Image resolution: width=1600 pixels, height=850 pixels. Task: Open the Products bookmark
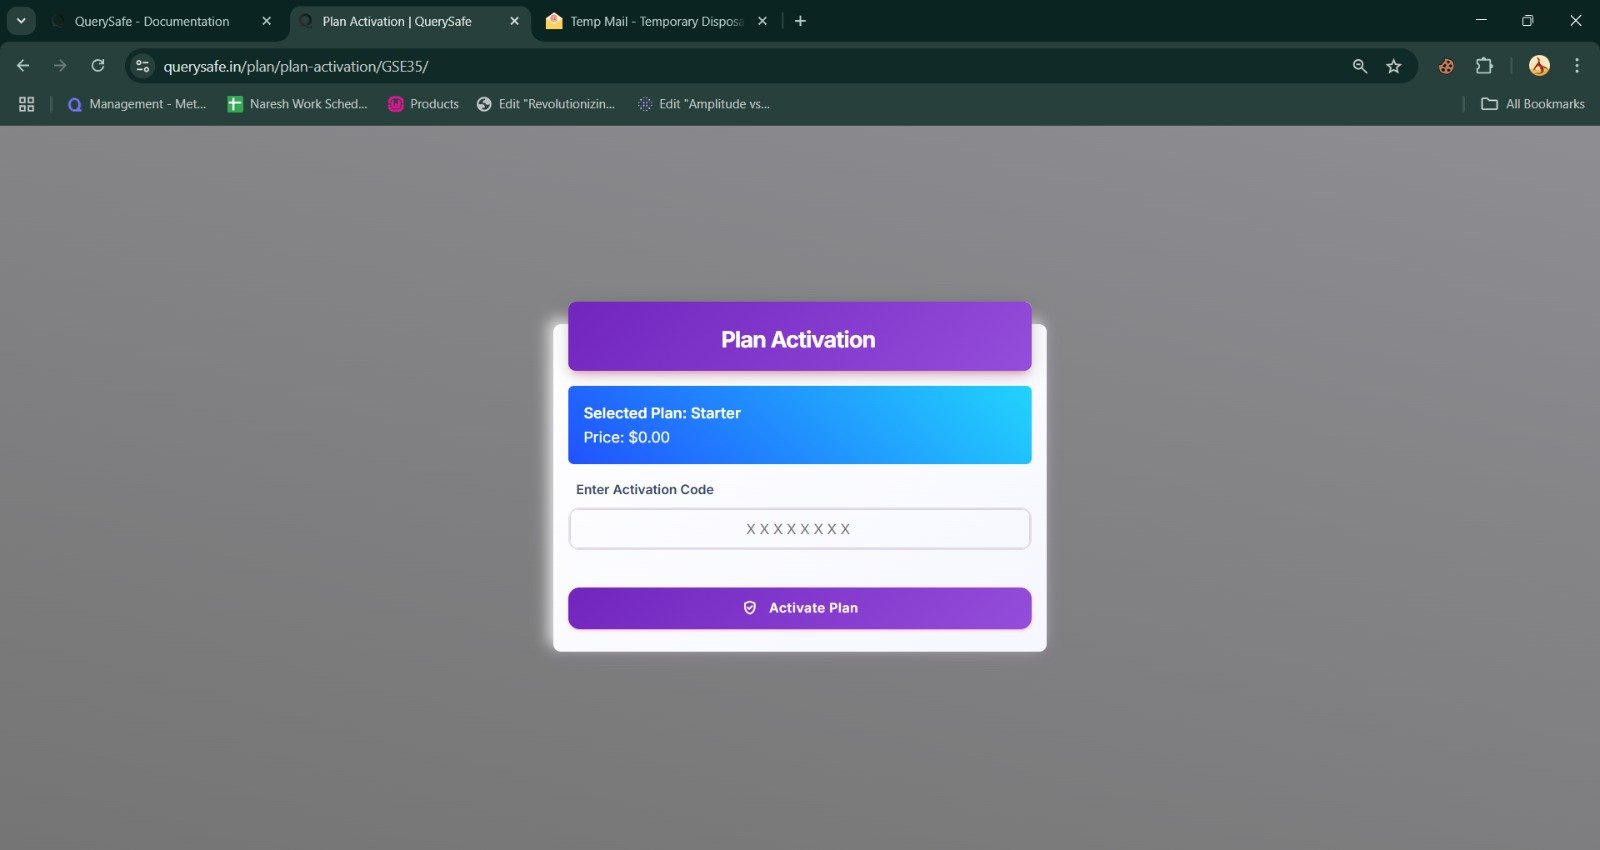click(423, 104)
